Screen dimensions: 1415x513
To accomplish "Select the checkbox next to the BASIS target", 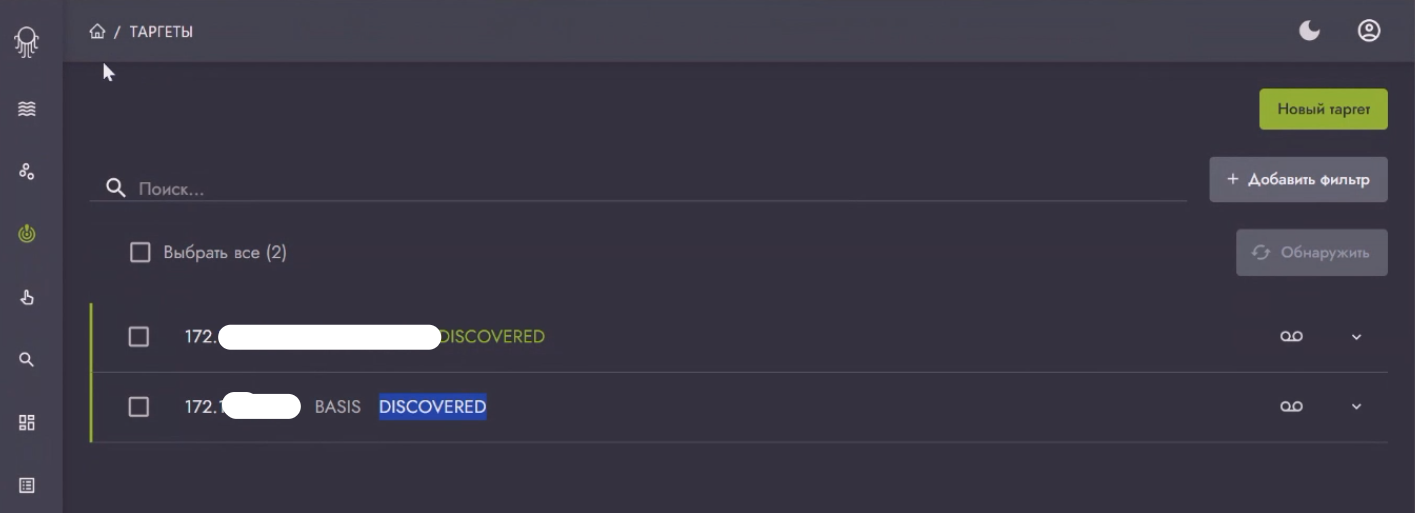I will (139, 407).
